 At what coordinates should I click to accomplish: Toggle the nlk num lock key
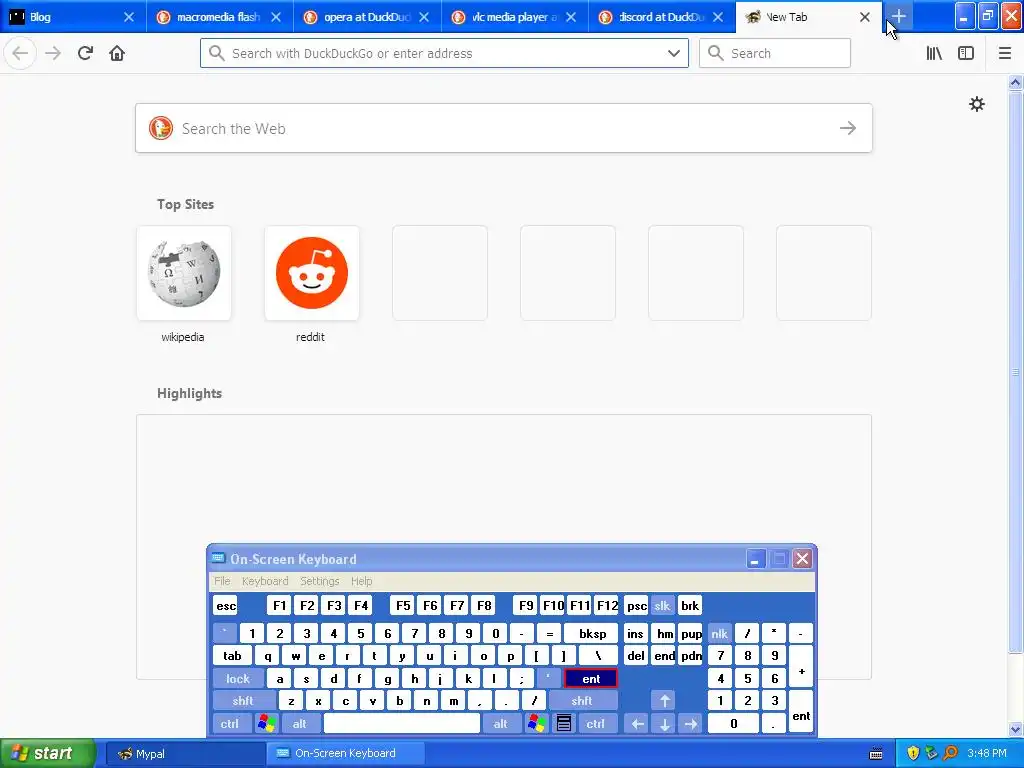[719, 633]
